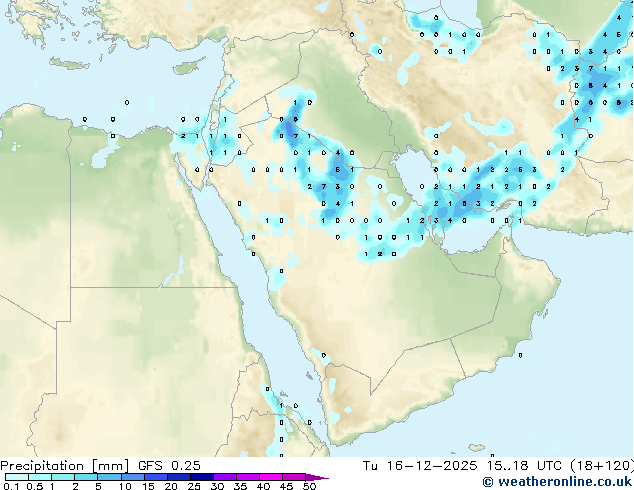Screen dimensions: 634x490
Task: Click the legend value "35"
Action: point(241,486)
